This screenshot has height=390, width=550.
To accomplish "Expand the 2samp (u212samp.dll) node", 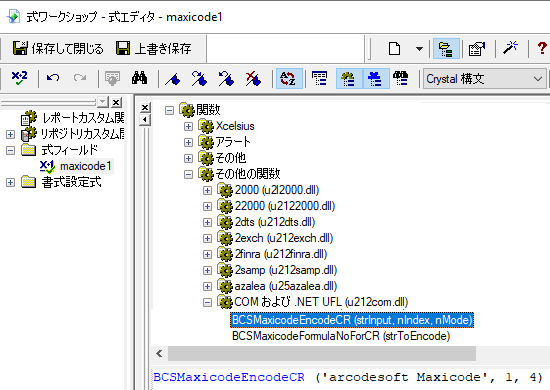I will point(207,270).
